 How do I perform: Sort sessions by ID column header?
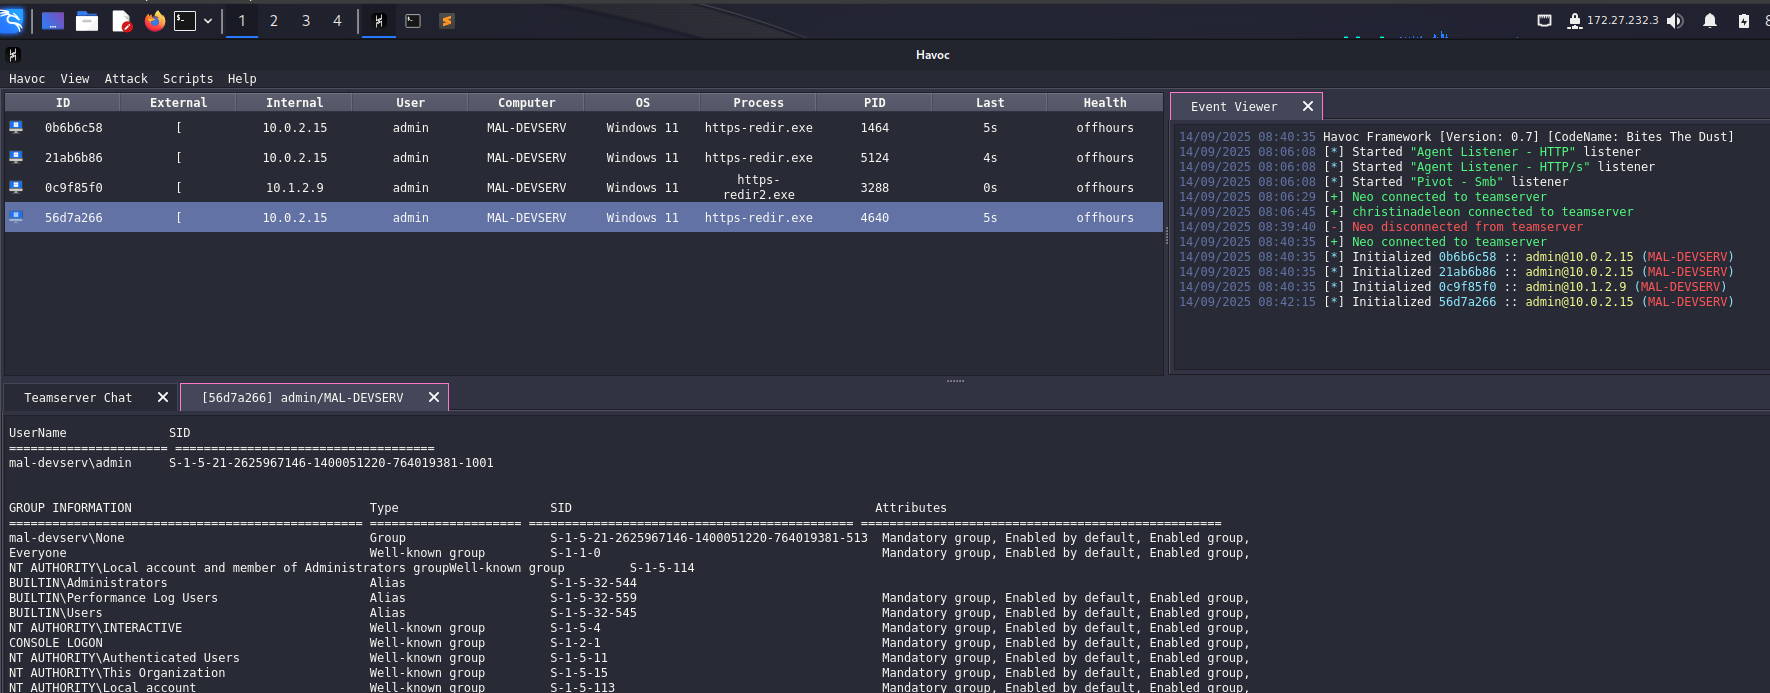point(63,103)
